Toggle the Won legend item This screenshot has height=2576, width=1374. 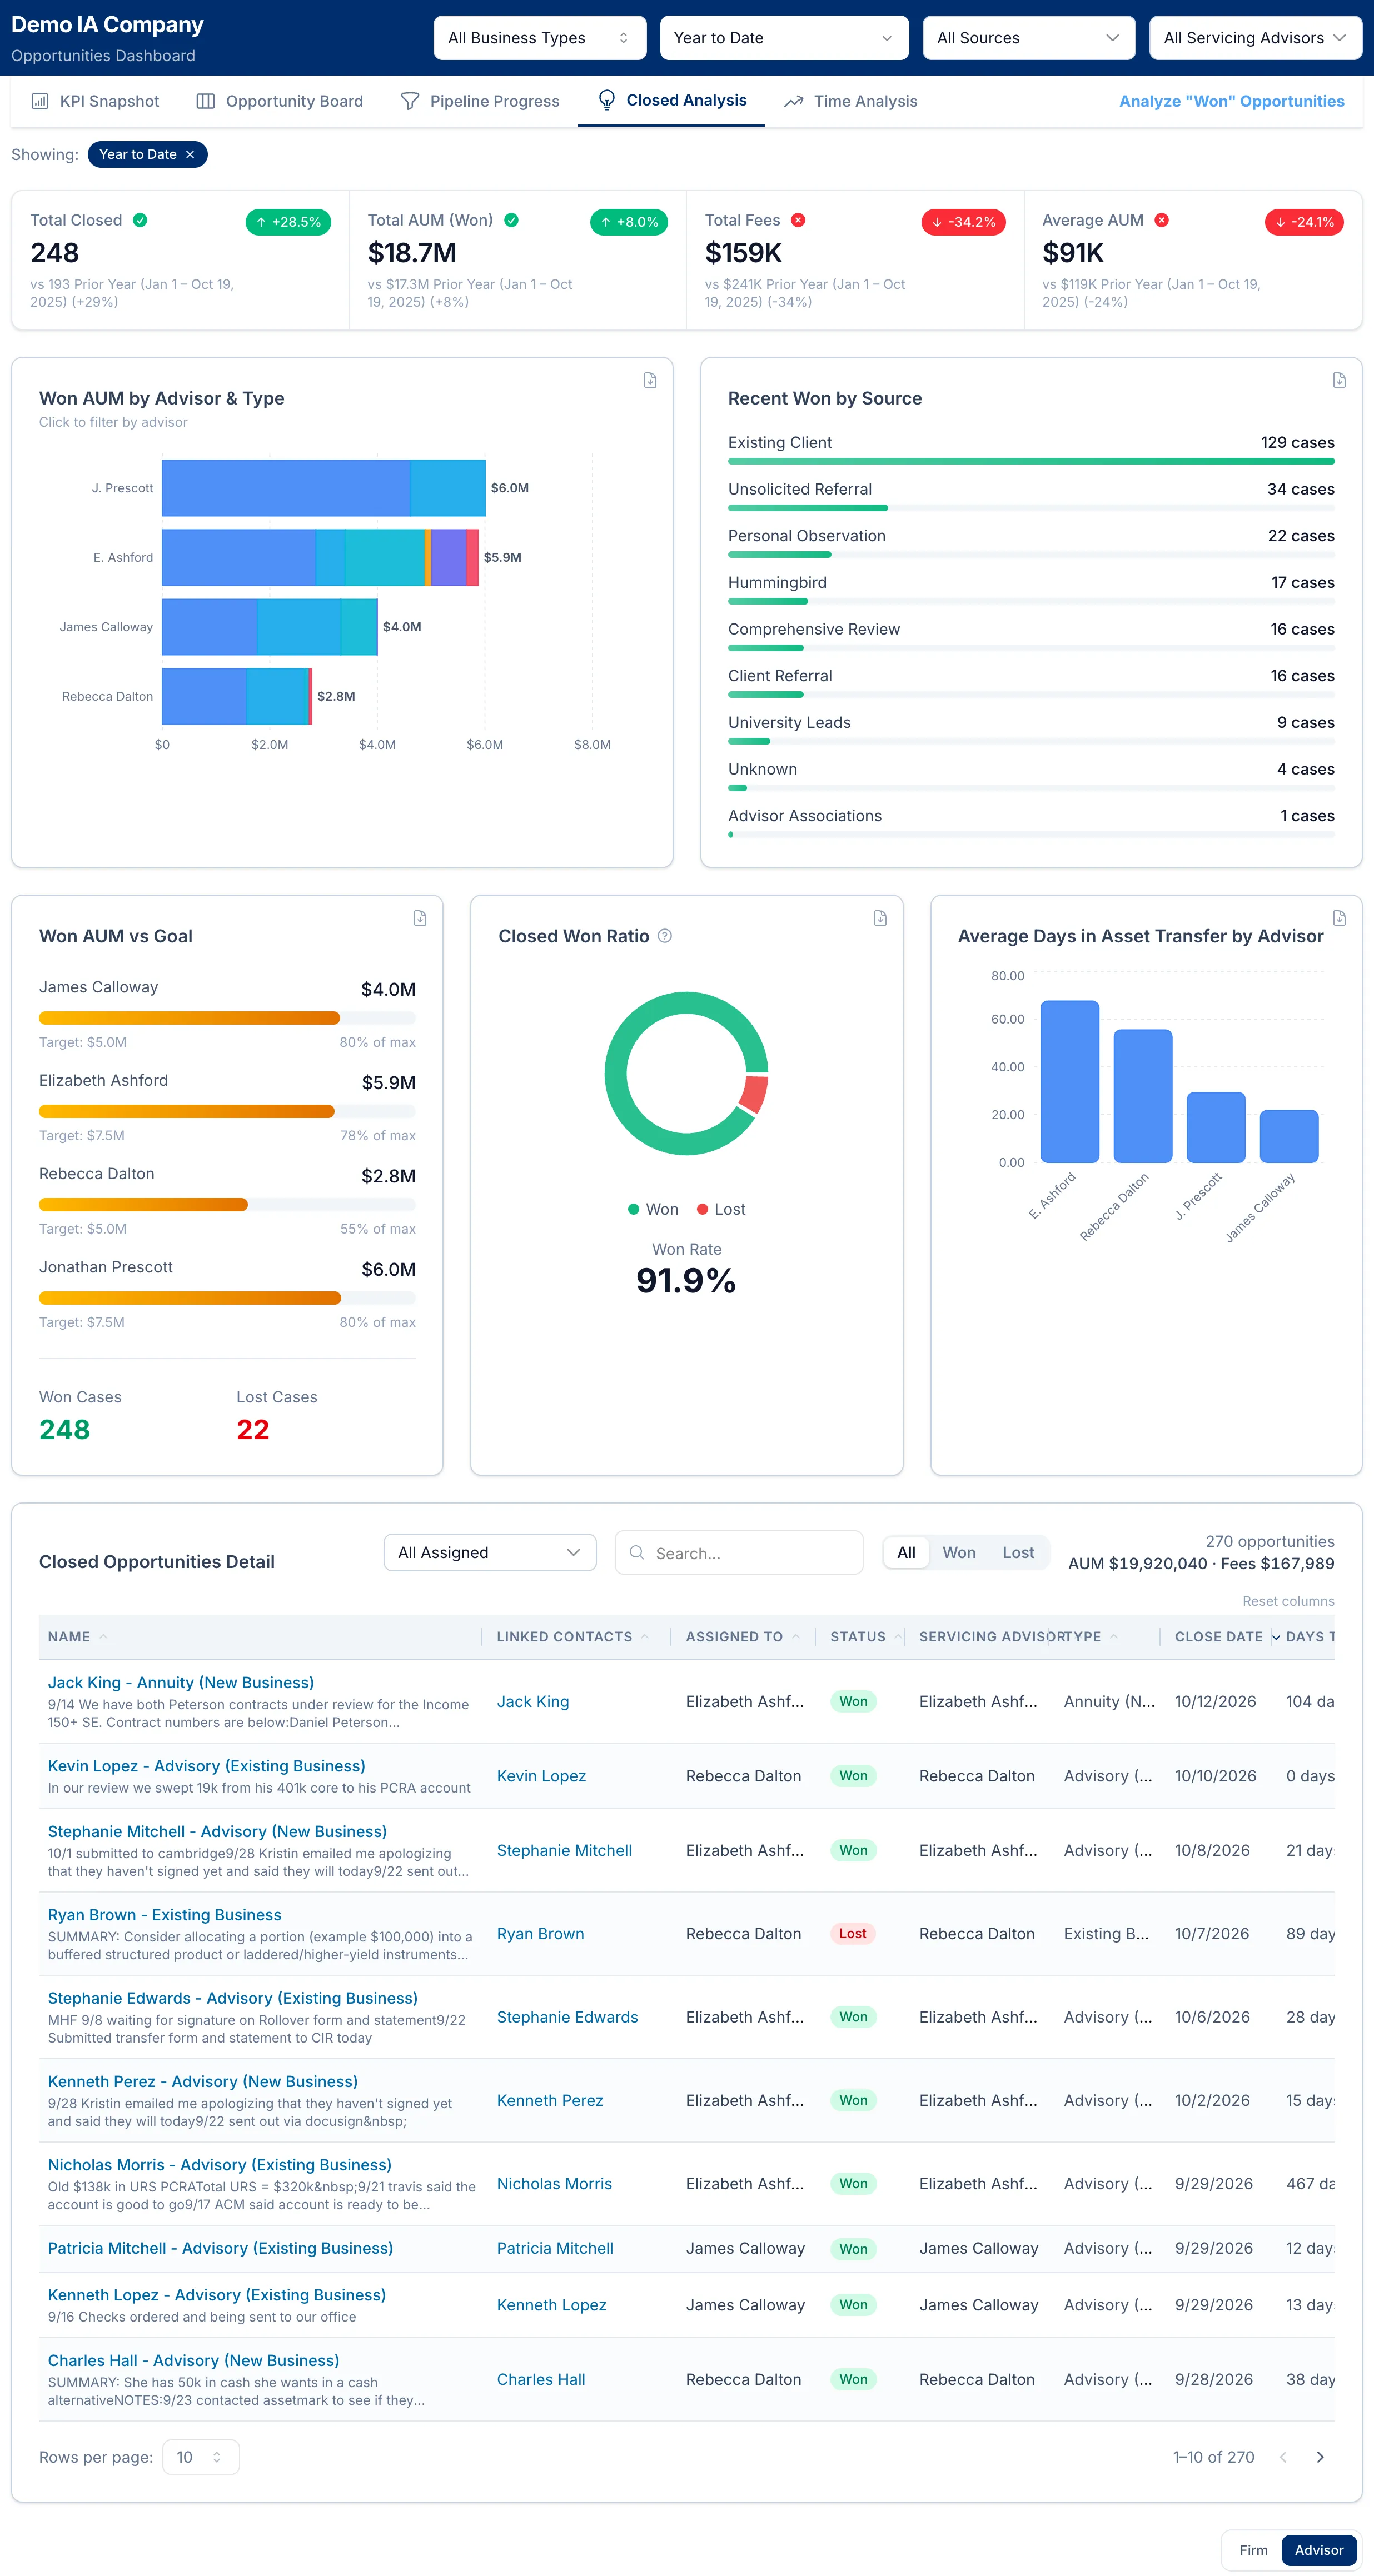[653, 1209]
